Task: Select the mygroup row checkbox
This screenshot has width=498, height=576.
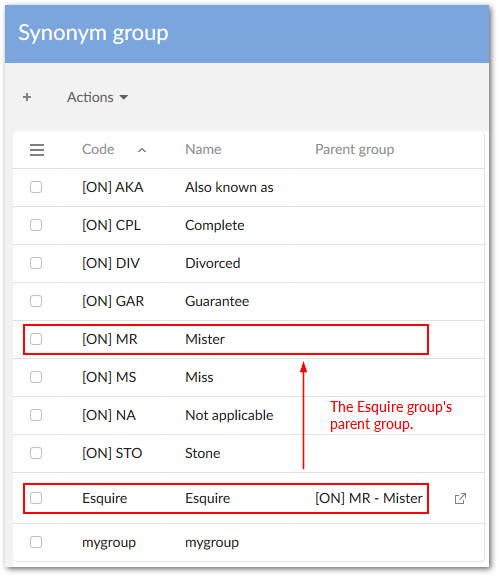Action: 36,542
